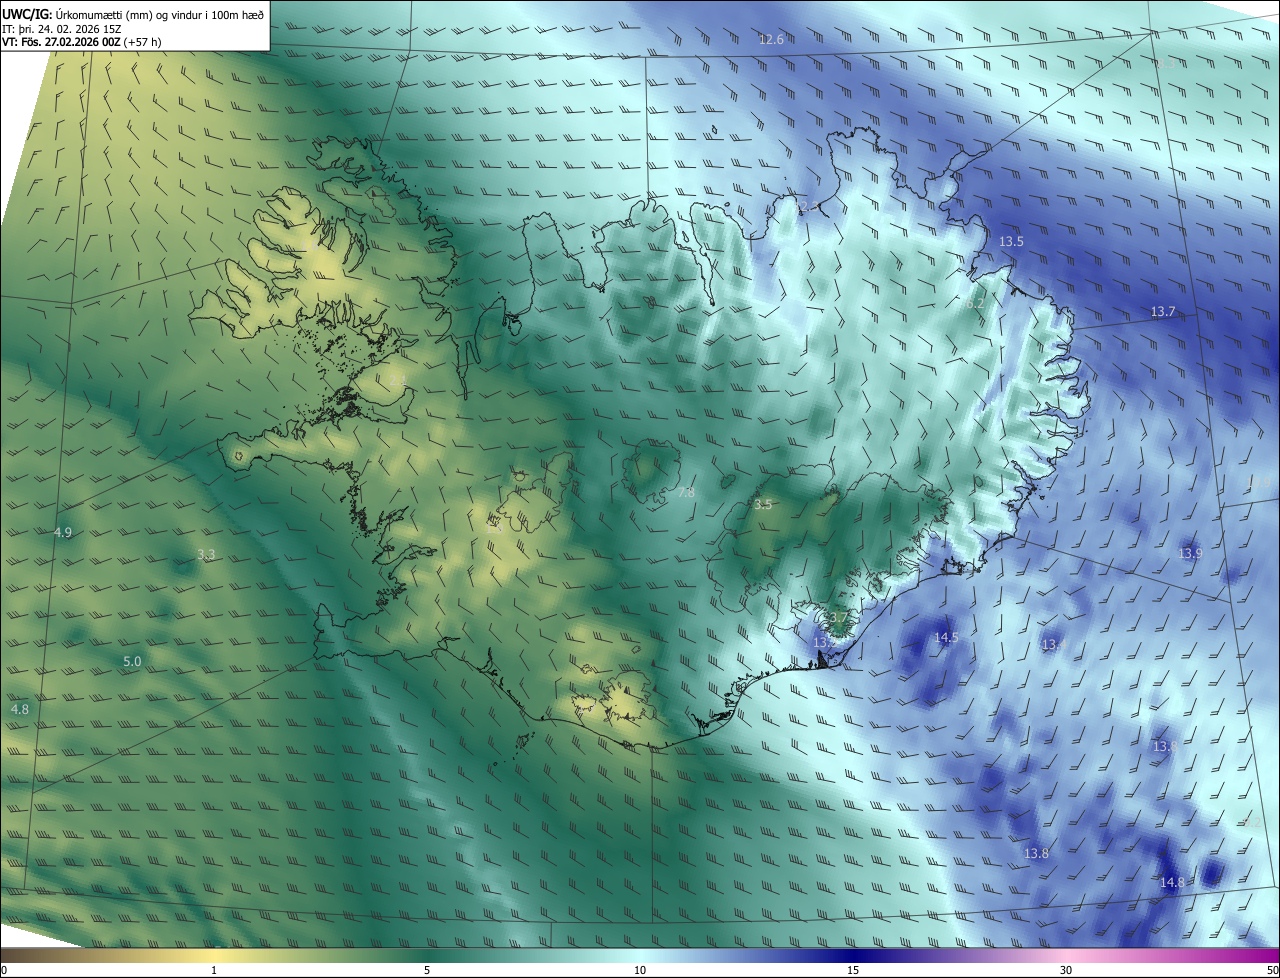The height and width of the screenshot is (978, 1280).
Task: Click the 7.8 value label in central Iceland
Action: [686, 493]
